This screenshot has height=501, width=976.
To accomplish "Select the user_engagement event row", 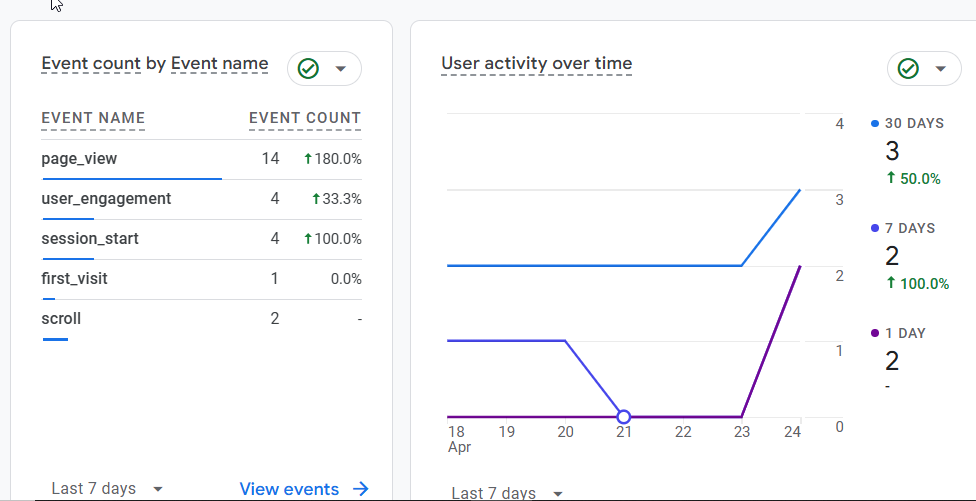I will [x=106, y=199].
